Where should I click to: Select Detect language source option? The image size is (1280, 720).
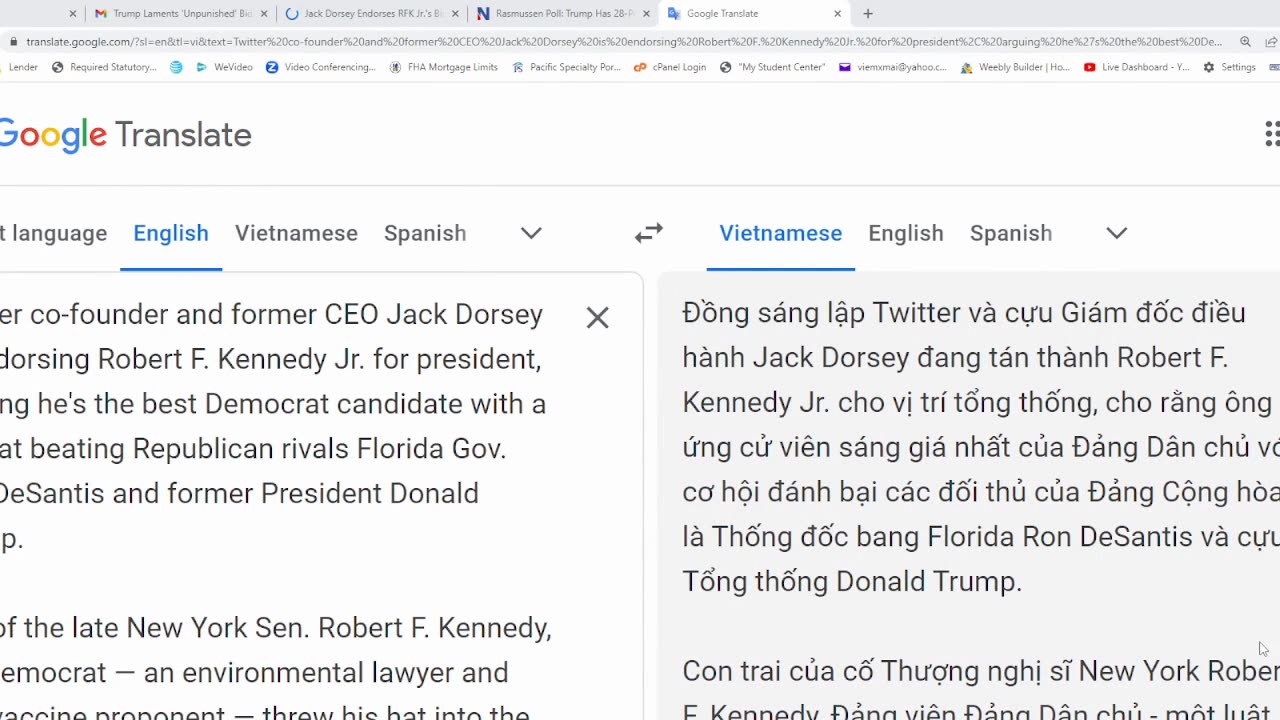(53, 233)
